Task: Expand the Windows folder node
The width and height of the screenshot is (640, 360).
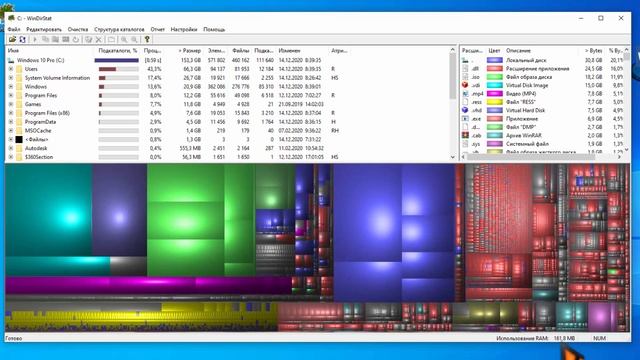Action: pyautogui.click(x=11, y=87)
